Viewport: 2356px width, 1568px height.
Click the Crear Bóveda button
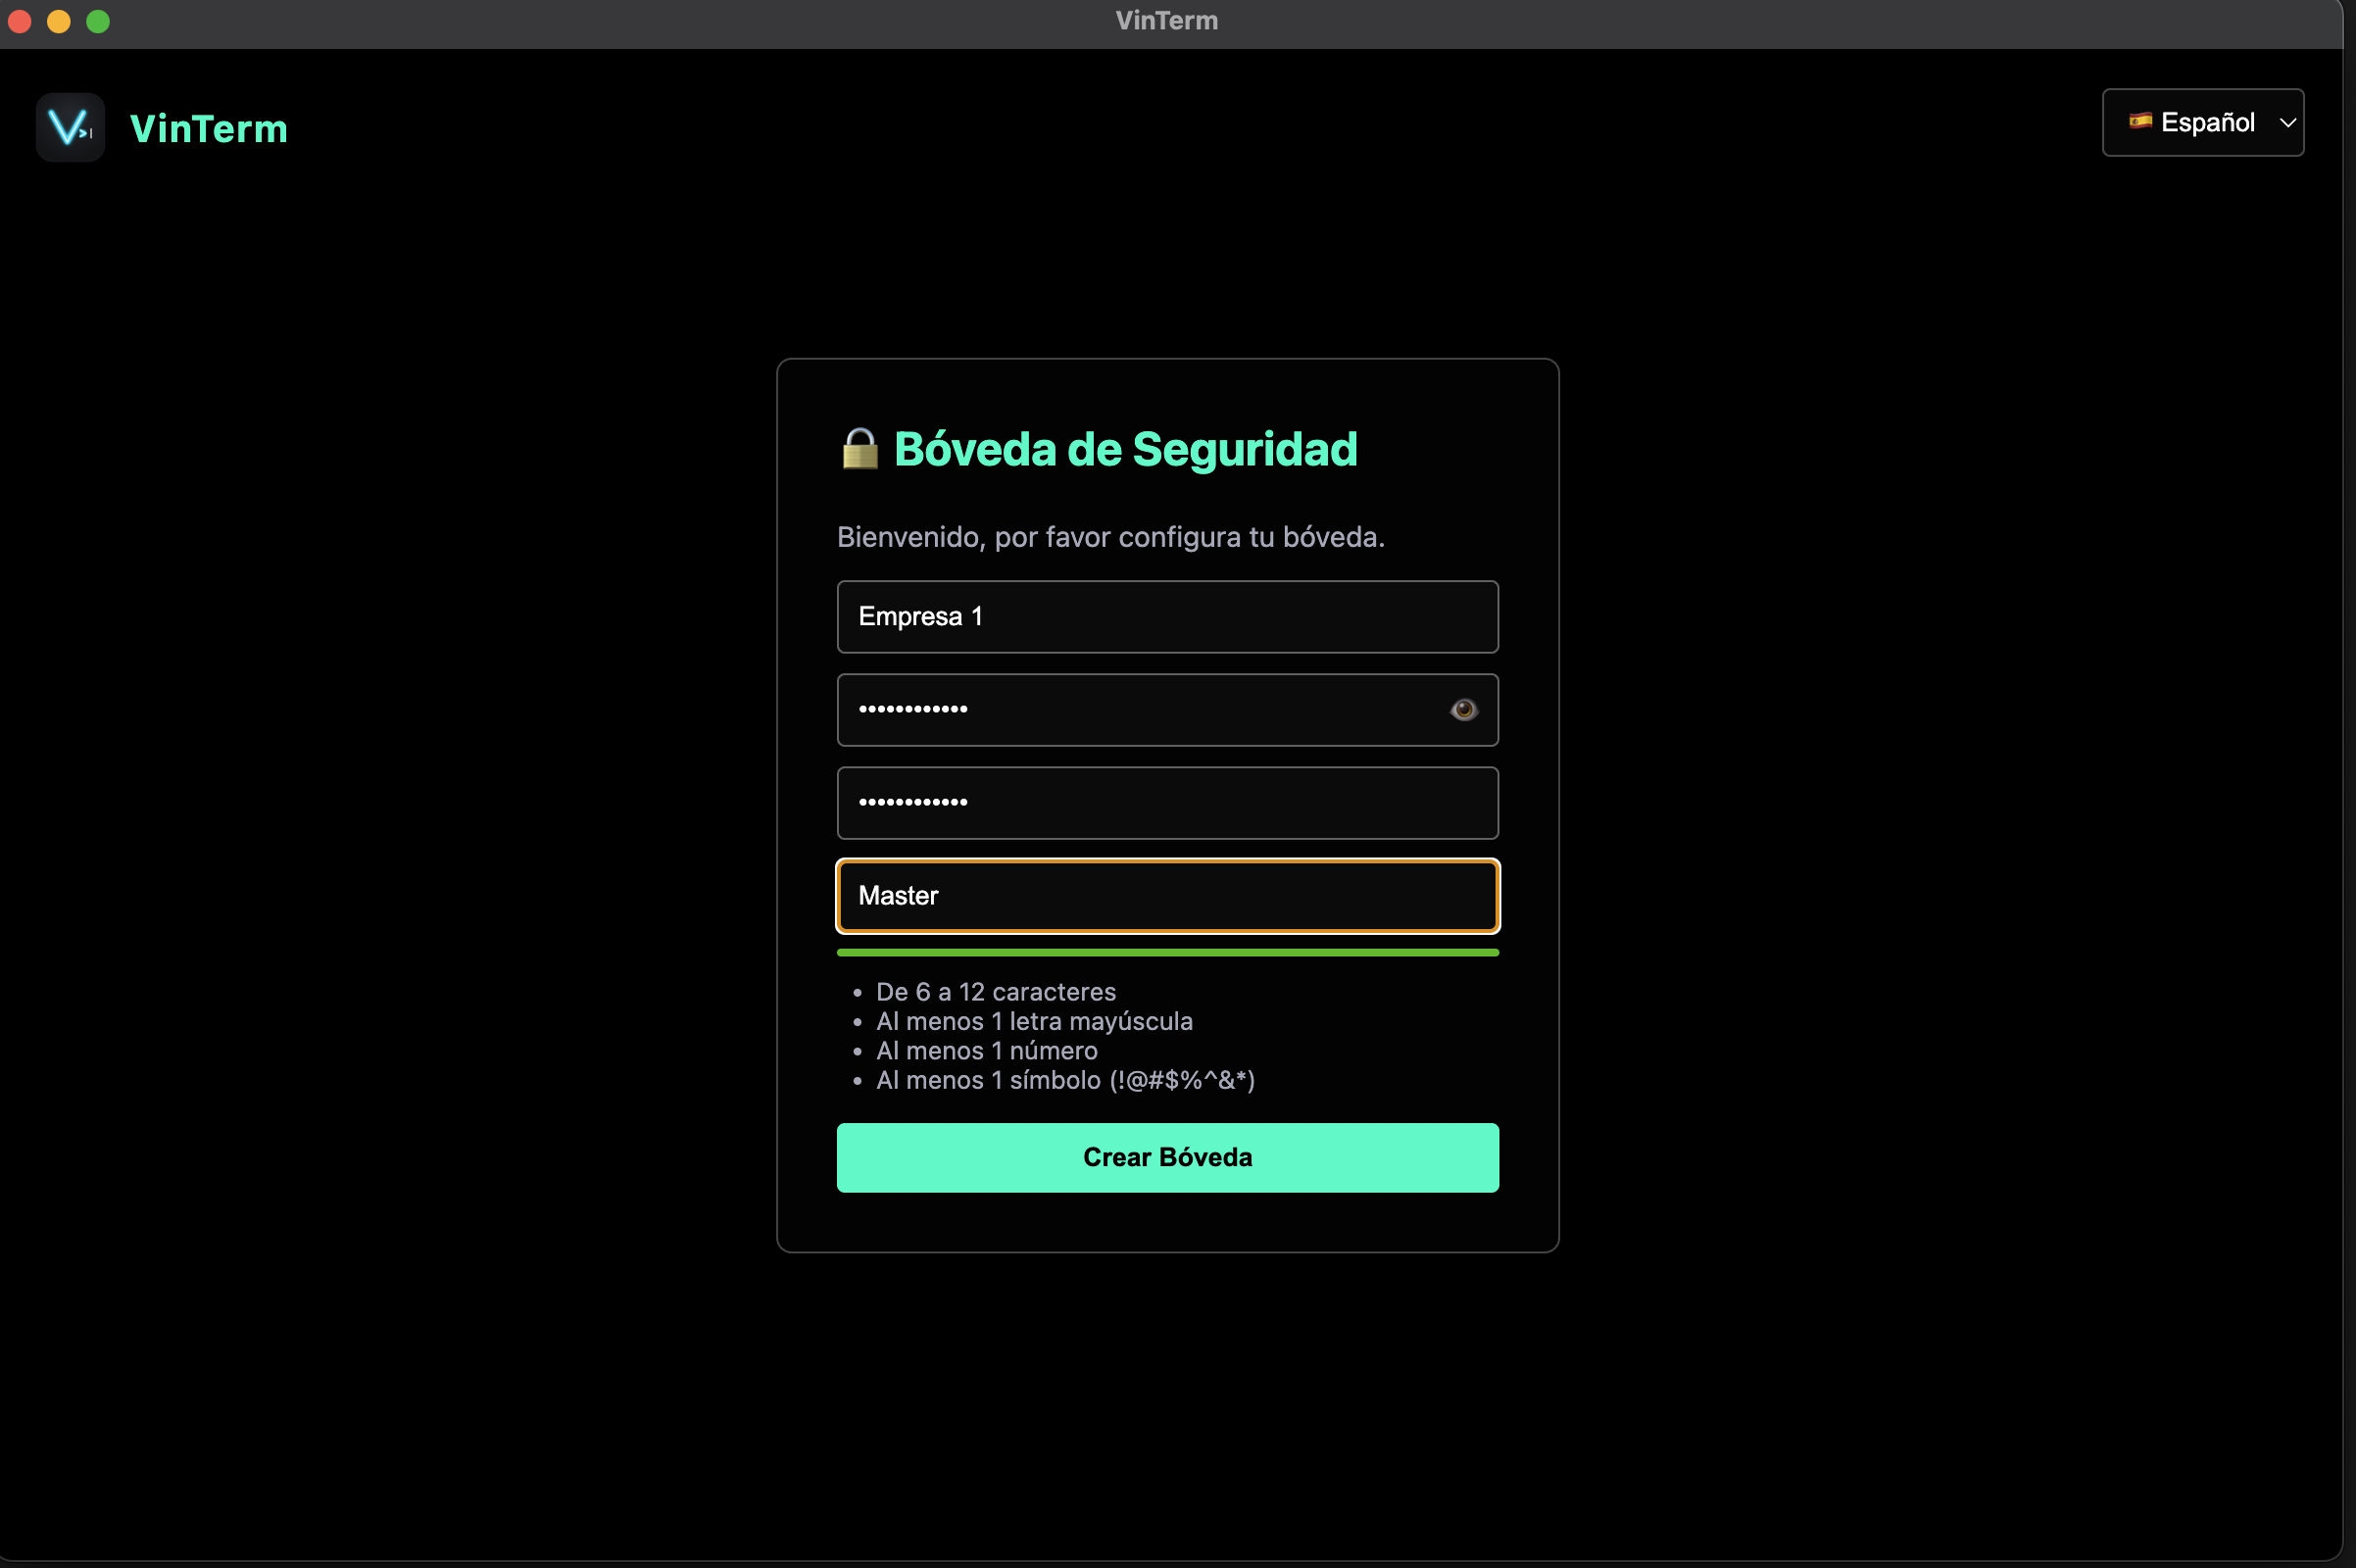1167,1157
